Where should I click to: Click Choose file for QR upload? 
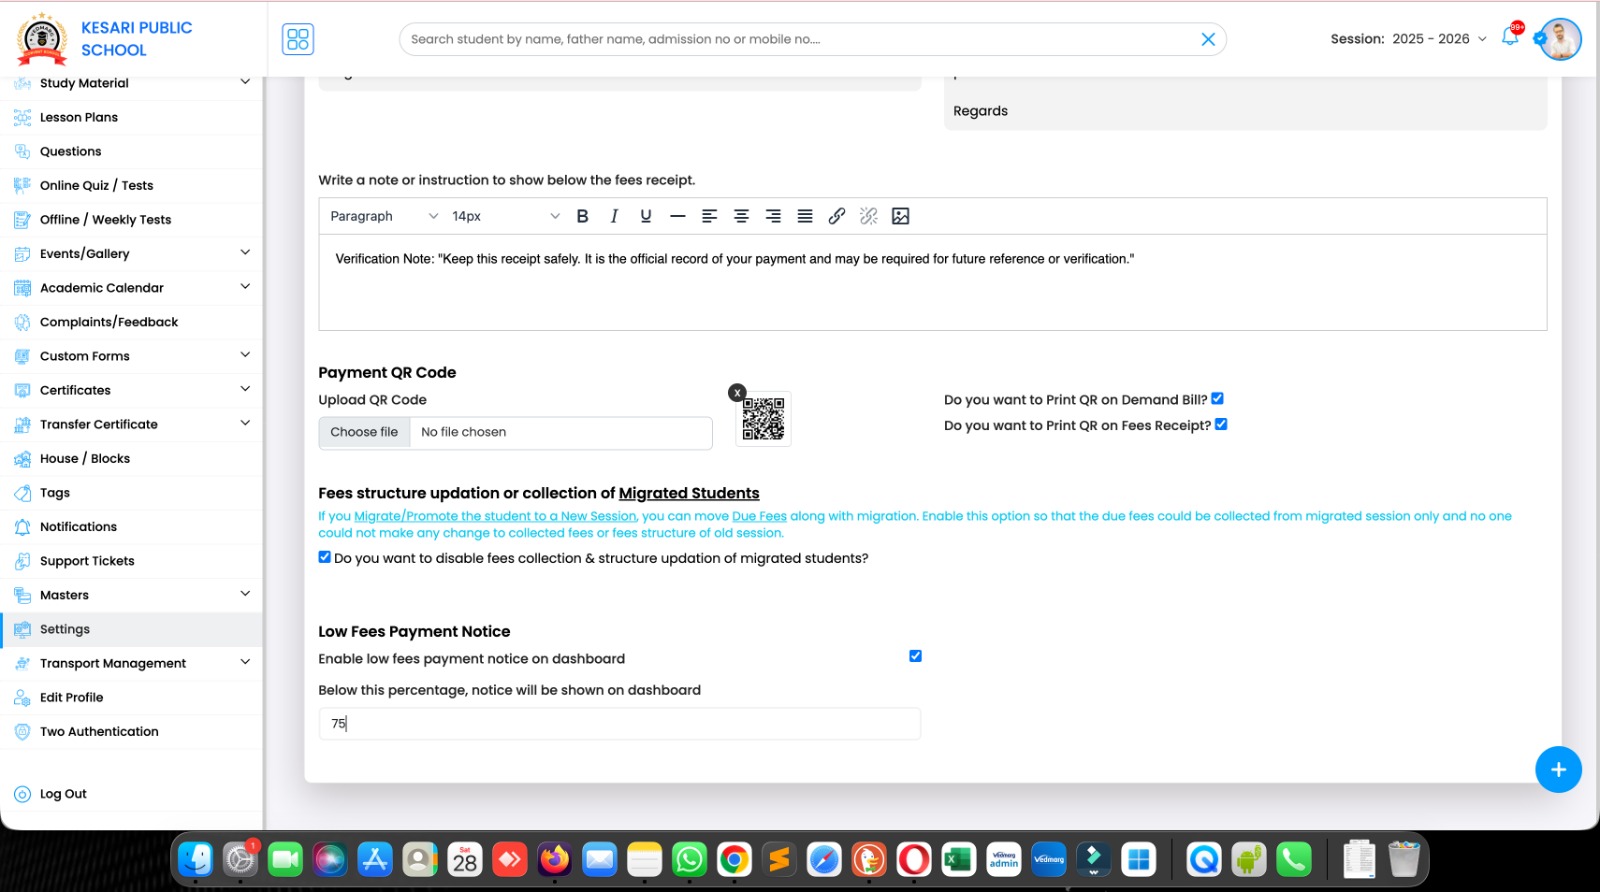(x=364, y=432)
